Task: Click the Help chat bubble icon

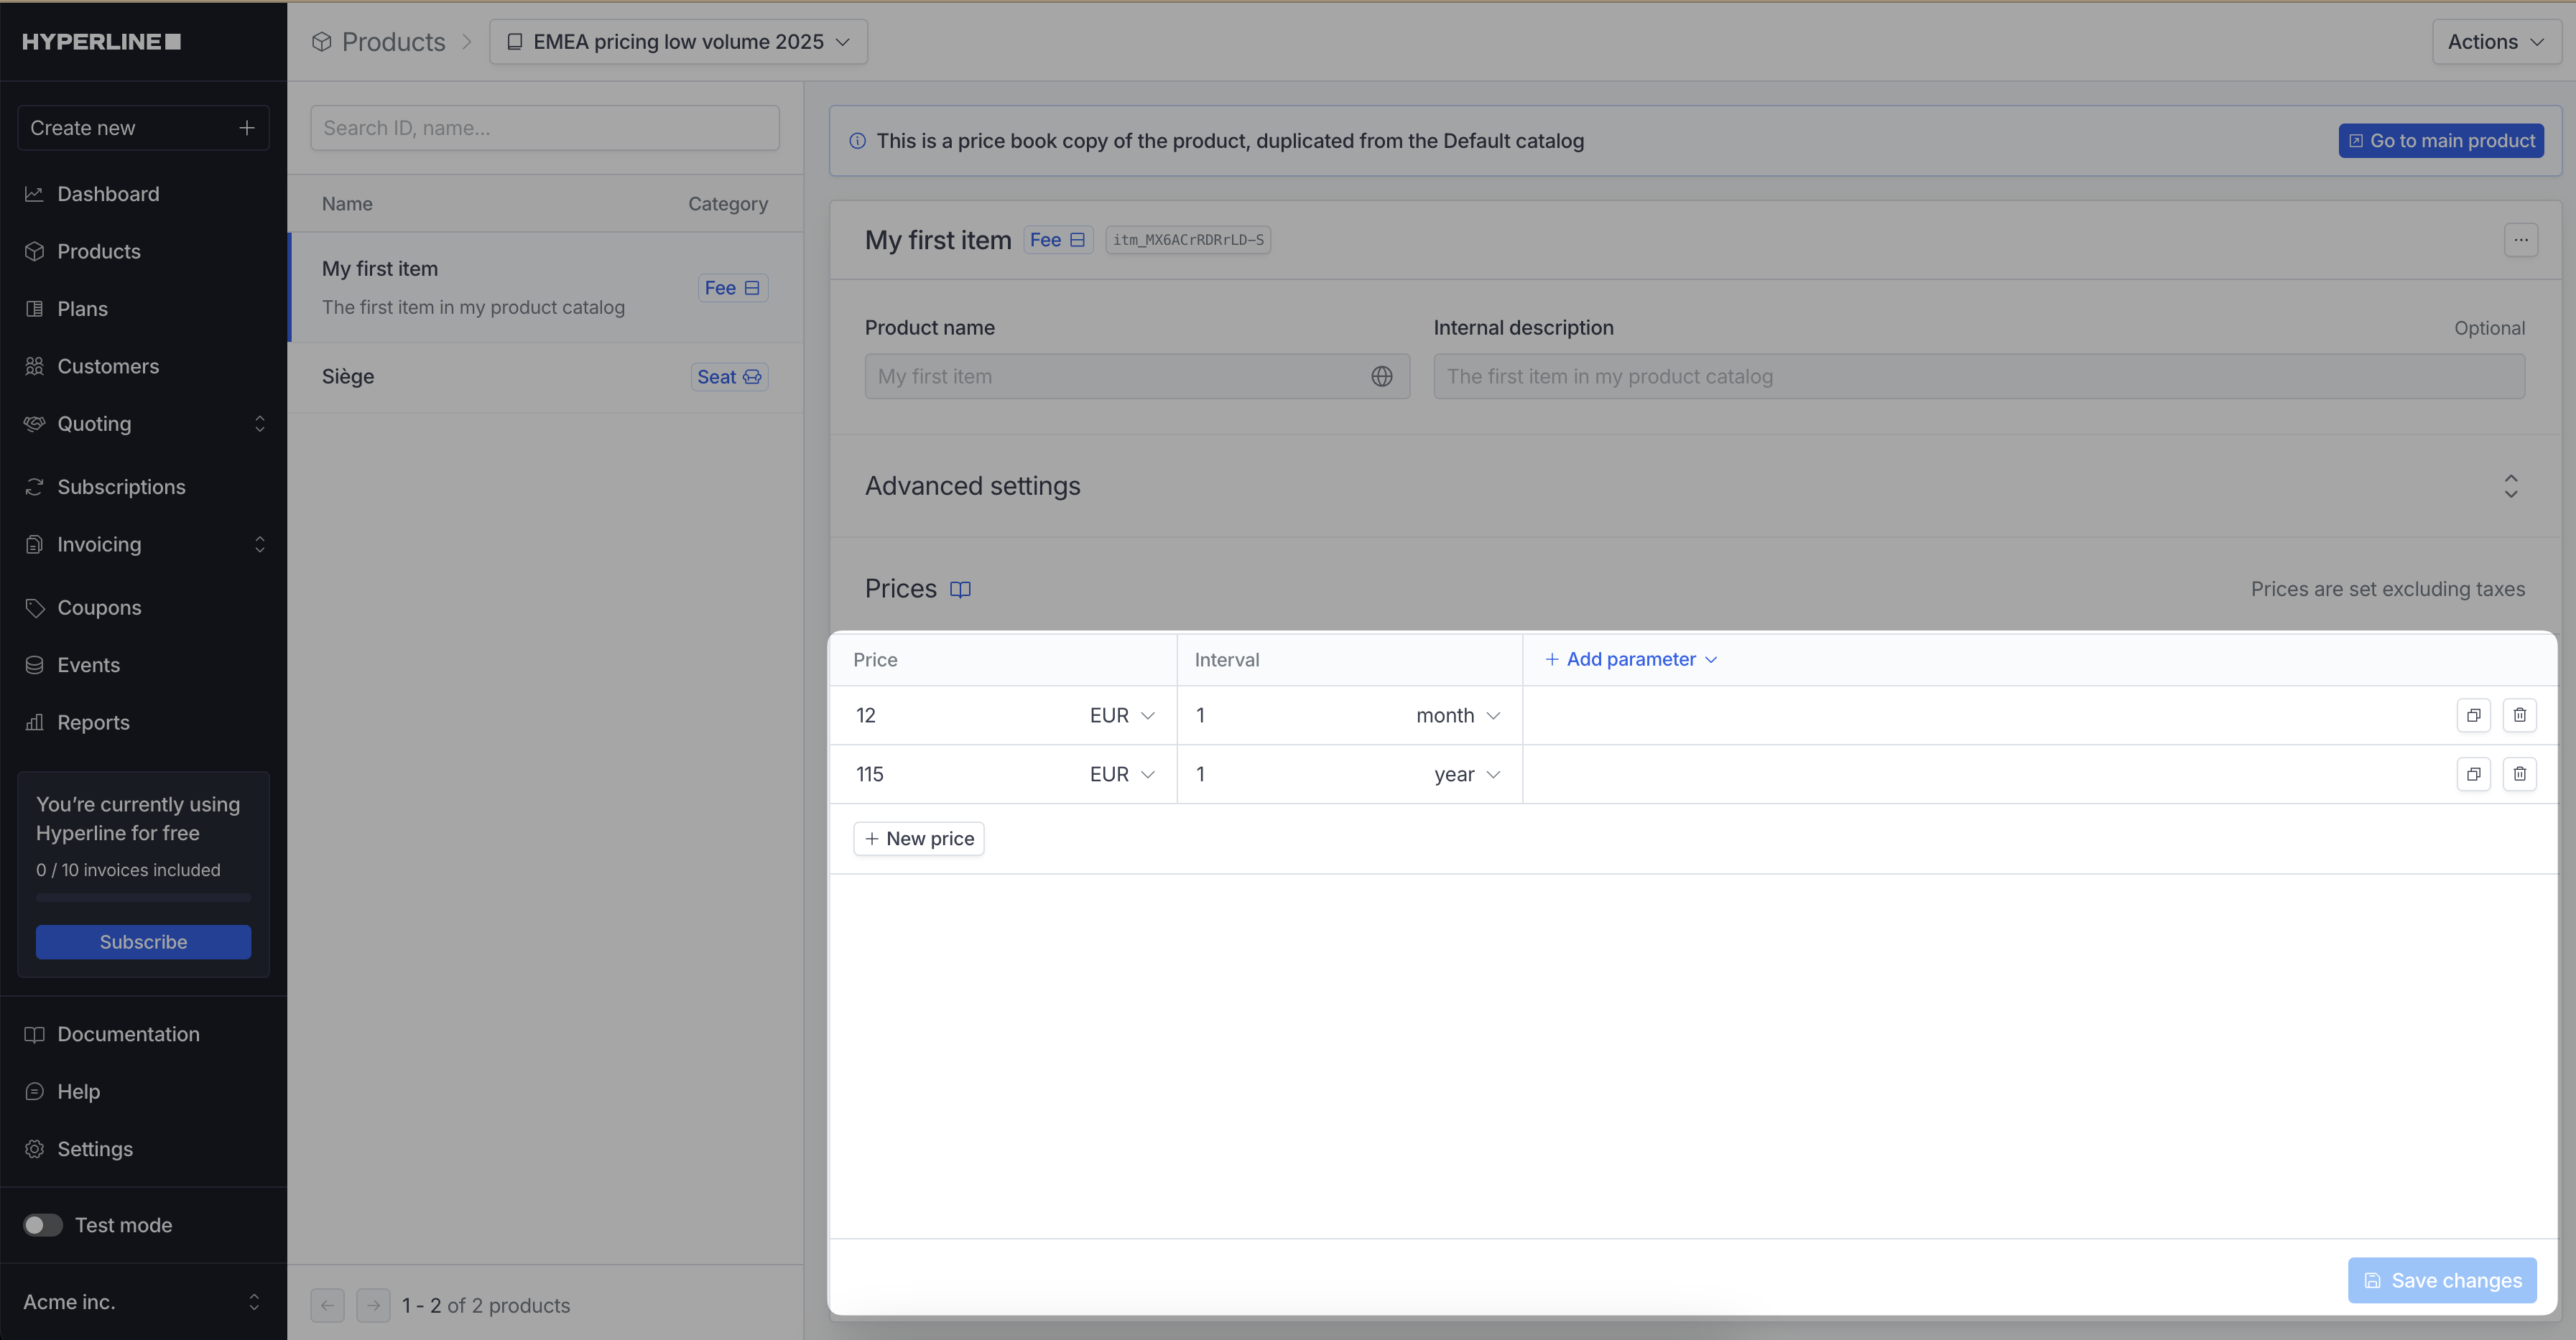Action: (x=35, y=1091)
